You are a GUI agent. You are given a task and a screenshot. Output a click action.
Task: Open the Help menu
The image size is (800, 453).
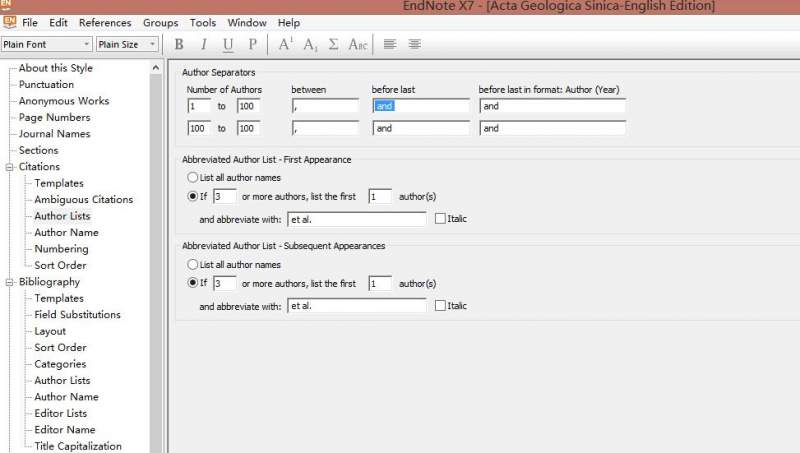tap(289, 23)
